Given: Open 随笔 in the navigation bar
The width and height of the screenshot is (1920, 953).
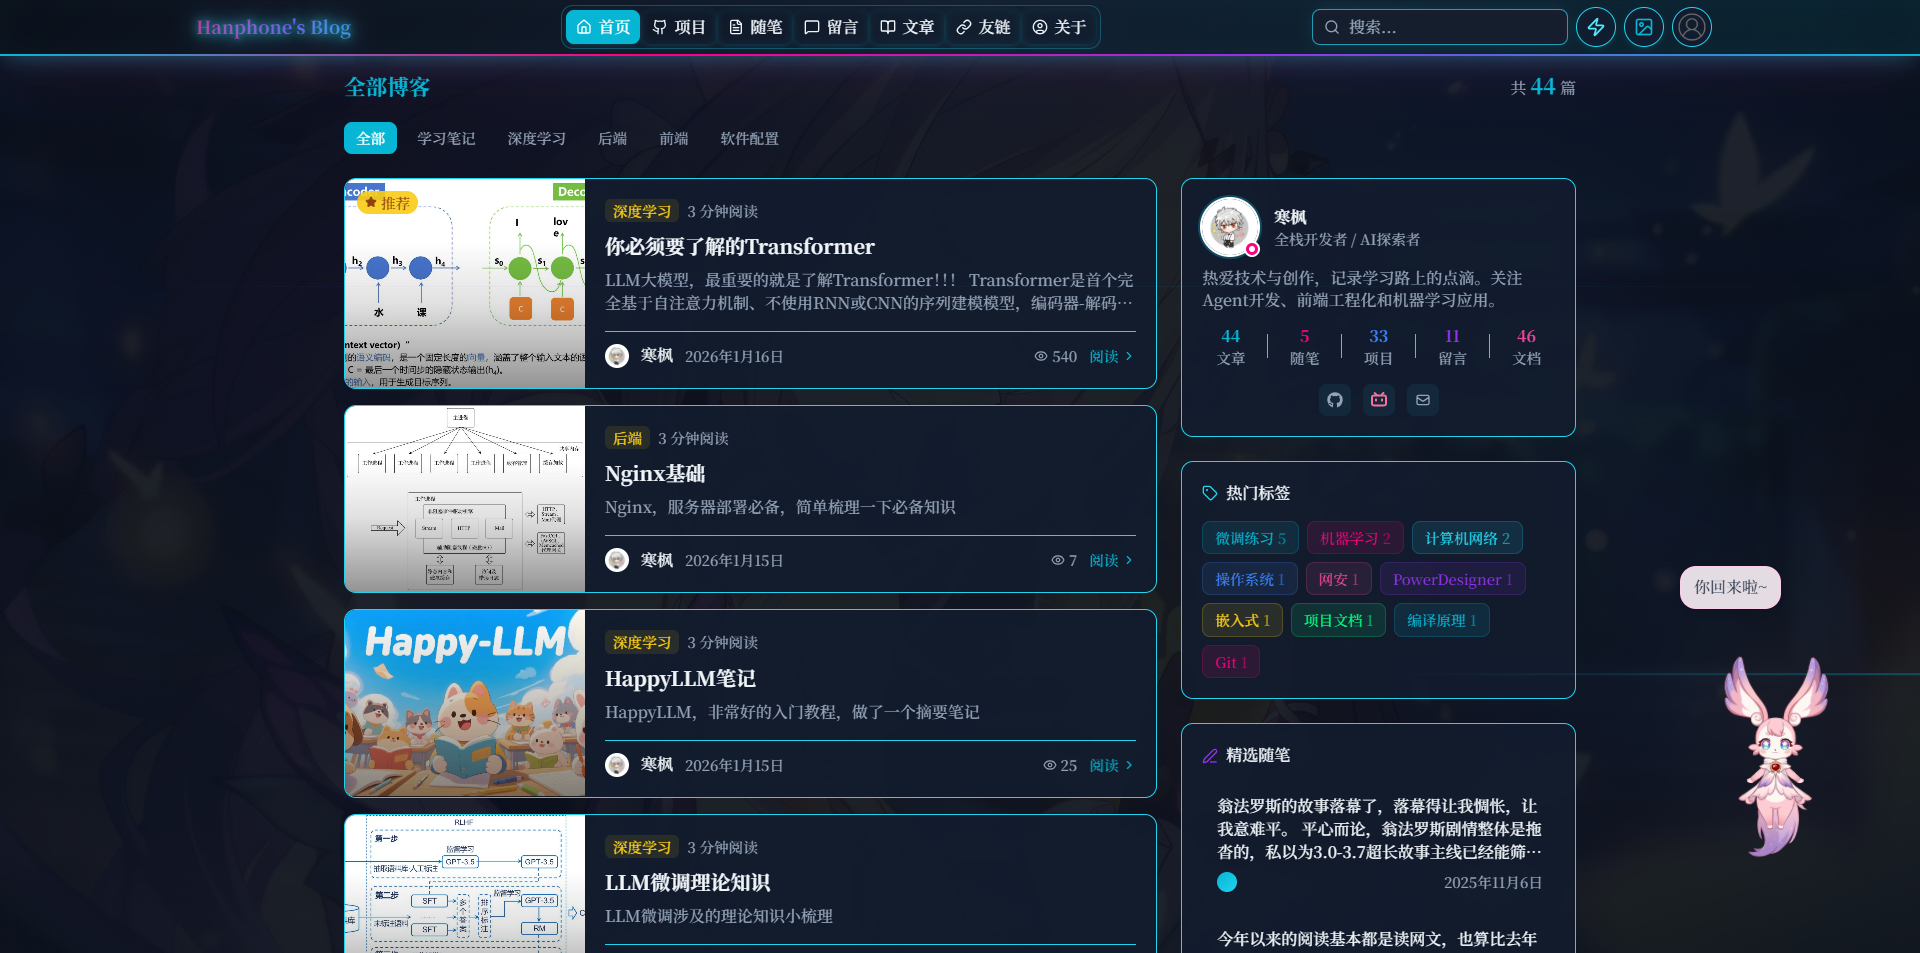Looking at the screenshot, I should [x=755, y=27].
